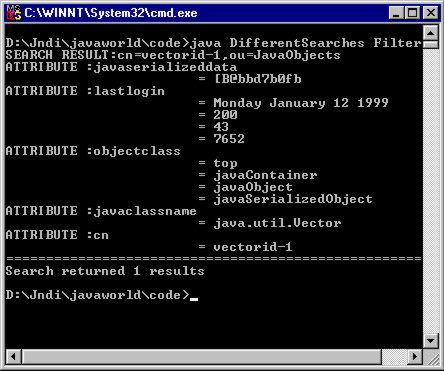Click the vertical scrollbar up arrow
The height and width of the screenshot is (371, 444).
(431, 33)
